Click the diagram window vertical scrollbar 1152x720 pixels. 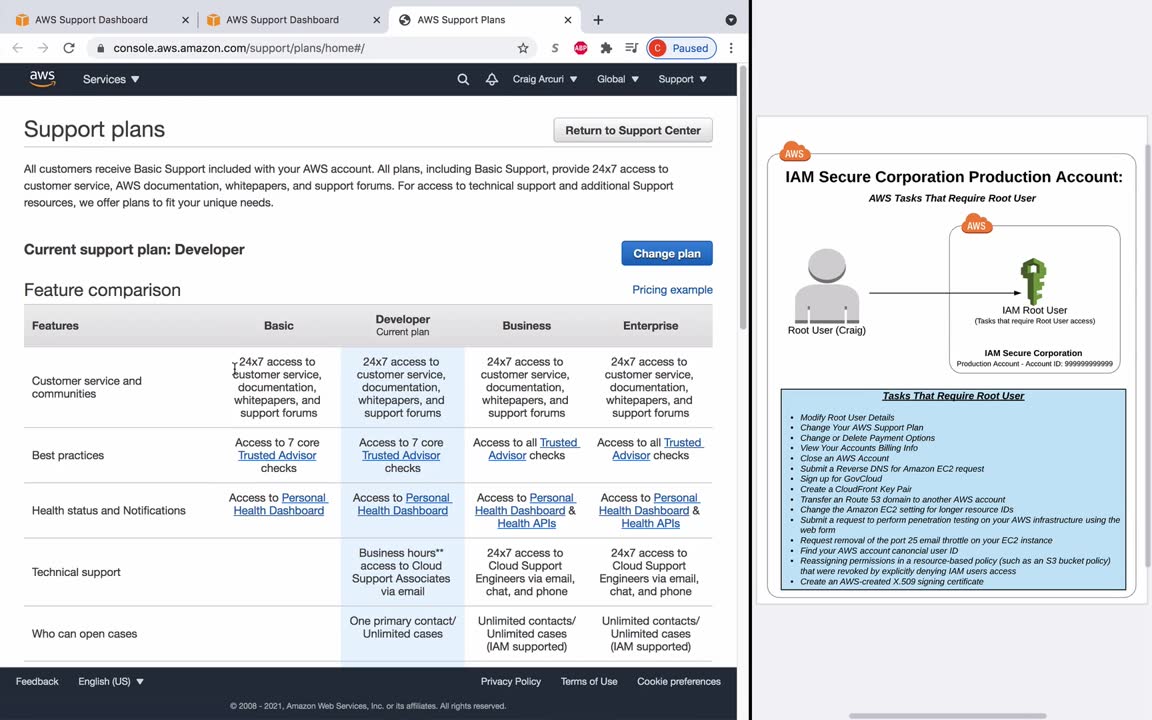(x=1148, y=356)
